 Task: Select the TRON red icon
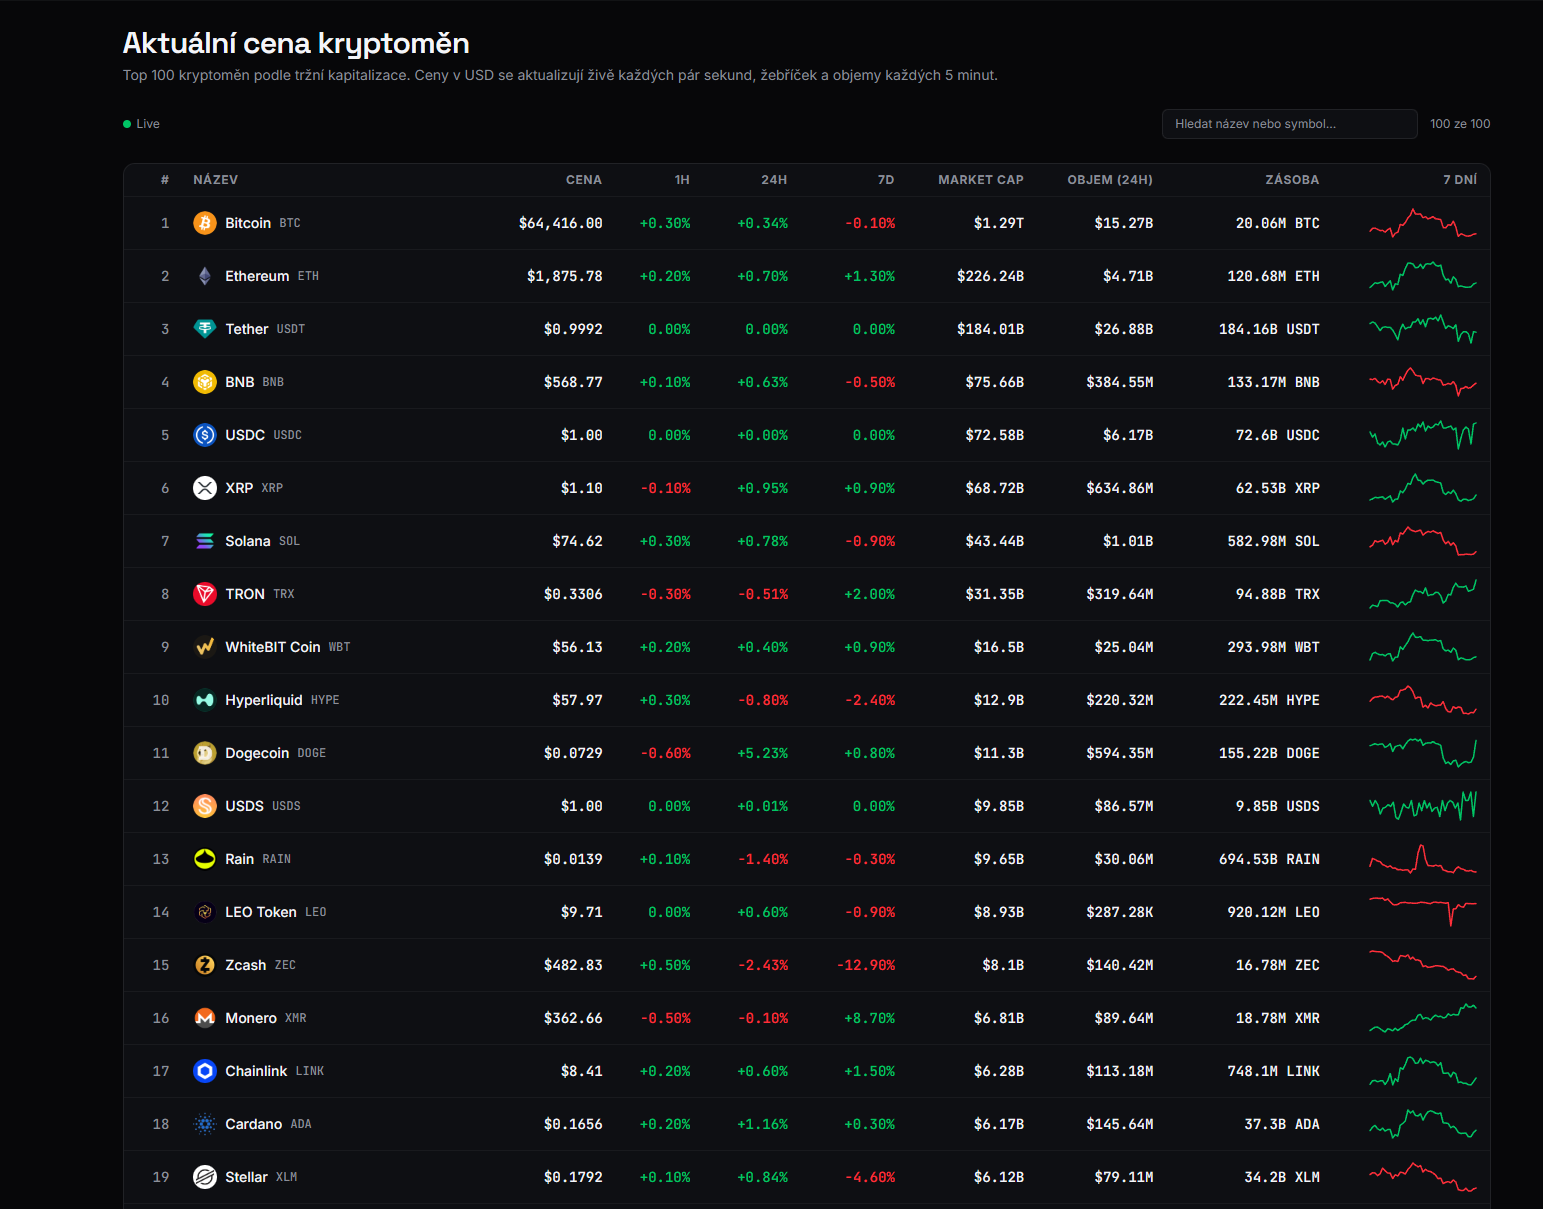point(205,594)
